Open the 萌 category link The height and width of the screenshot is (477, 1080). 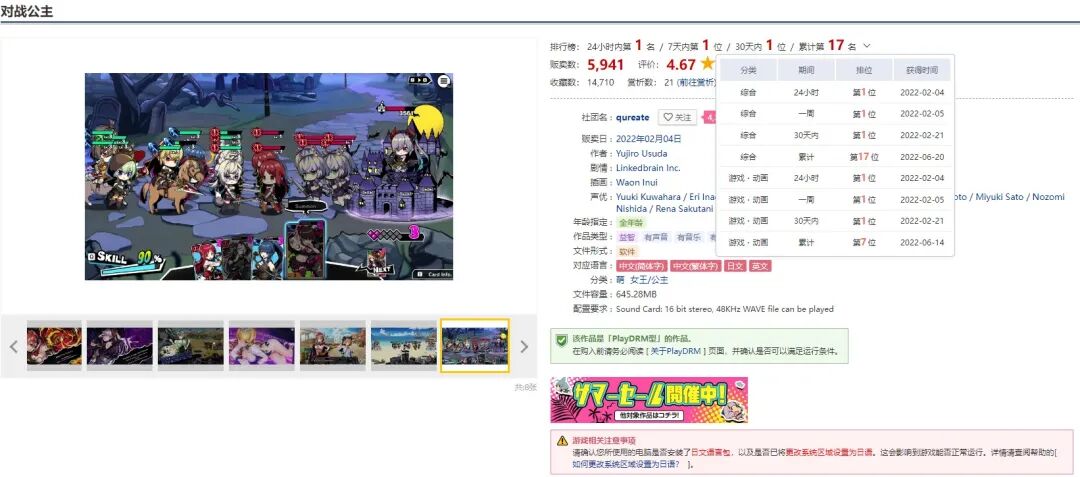coord(621,281)
